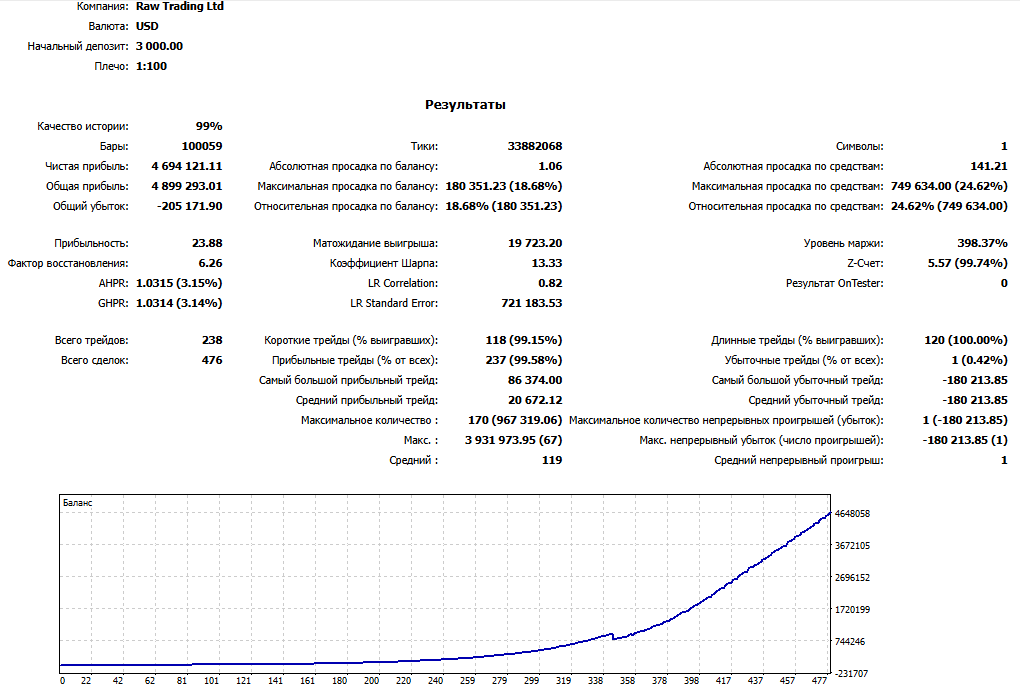Click the Результаты heading
The width and height of the screenshot is (1020, 691).
tap(465, 105)
